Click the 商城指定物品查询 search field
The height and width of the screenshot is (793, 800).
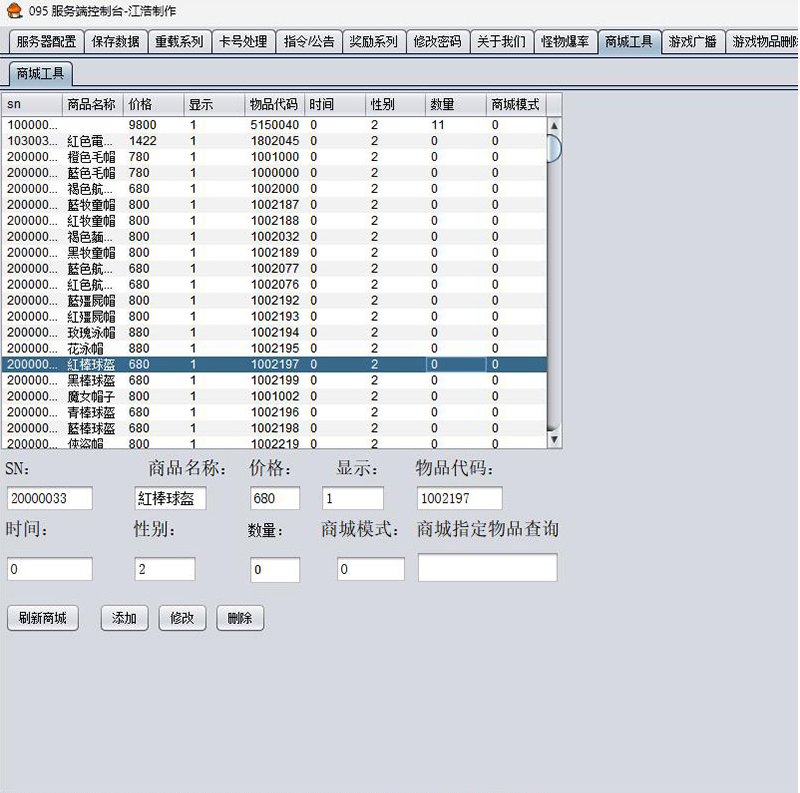click(x=487, y=568)
